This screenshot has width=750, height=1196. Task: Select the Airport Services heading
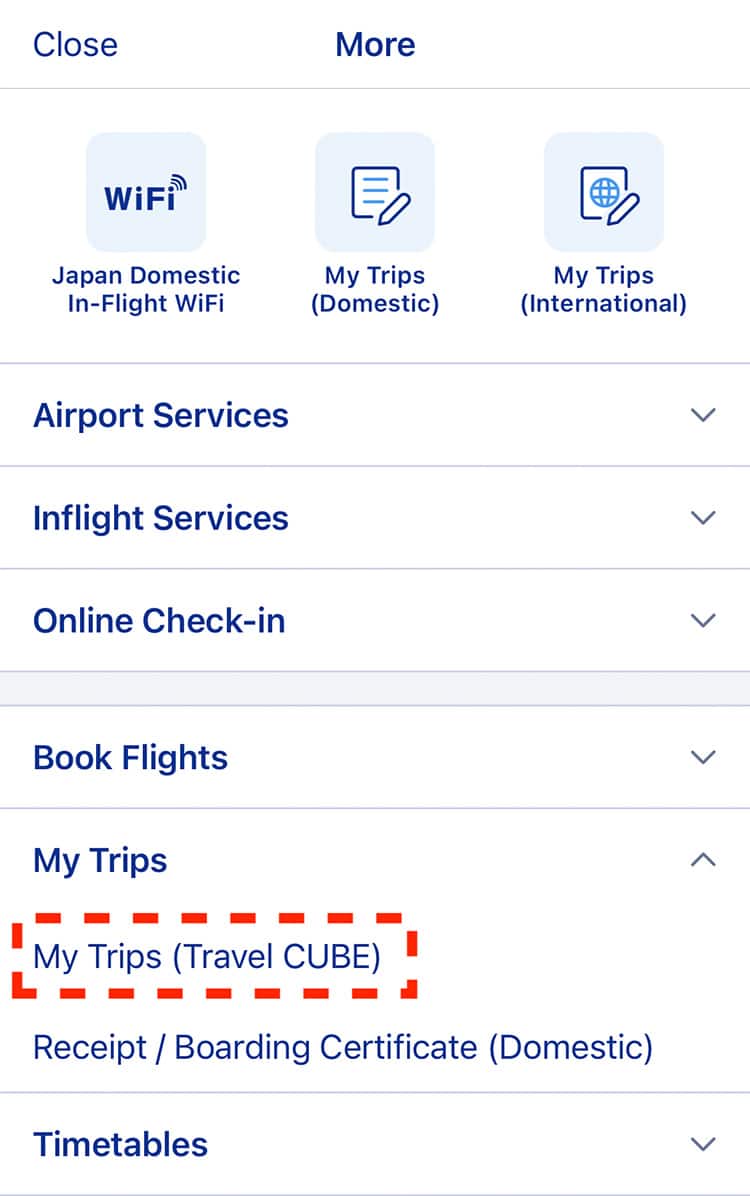pyautogui.click(x=160, y=416)
